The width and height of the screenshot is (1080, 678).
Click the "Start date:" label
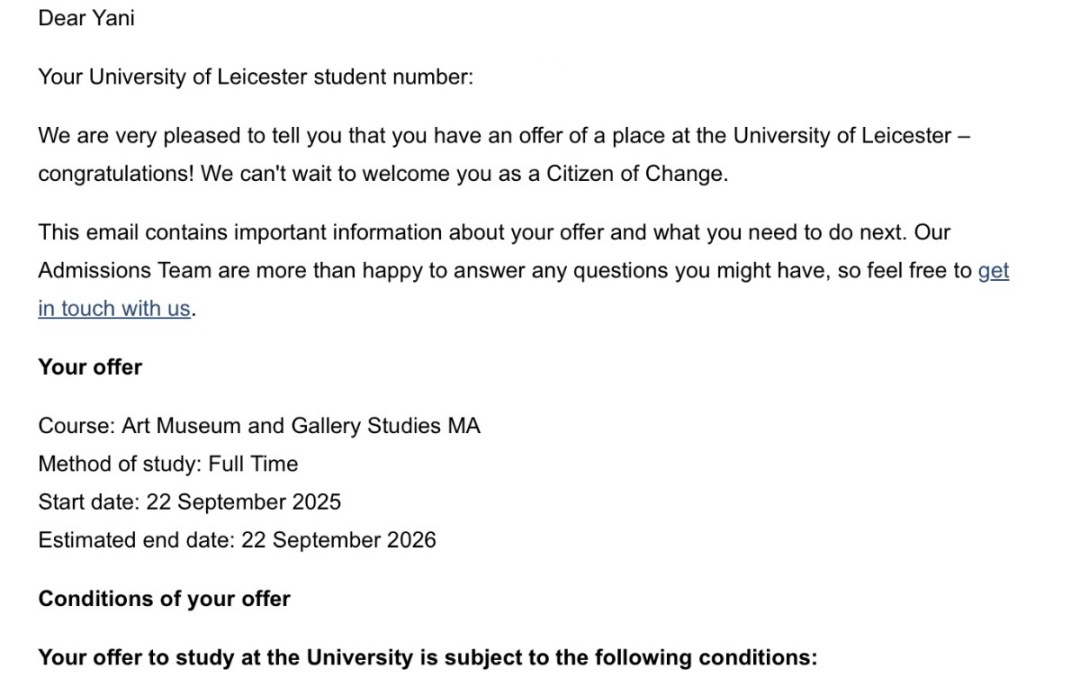(x=89, y=502)
